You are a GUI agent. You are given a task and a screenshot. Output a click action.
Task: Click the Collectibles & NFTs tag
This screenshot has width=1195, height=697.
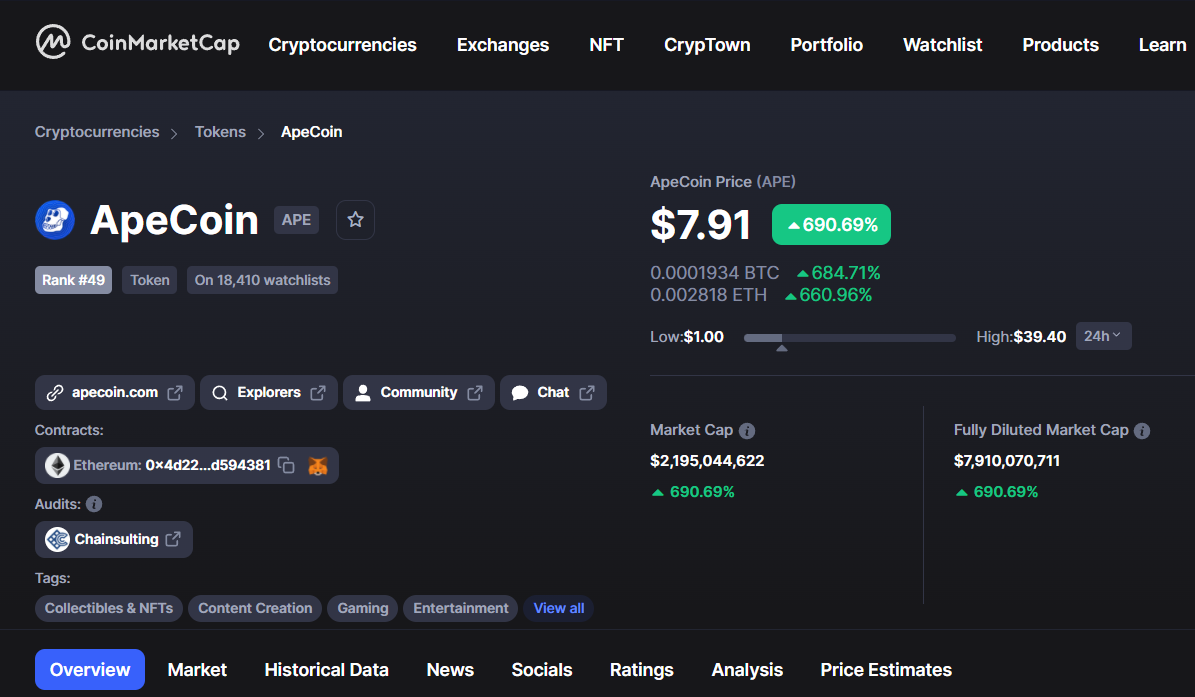pyautogui.click(x=109, y=608)
